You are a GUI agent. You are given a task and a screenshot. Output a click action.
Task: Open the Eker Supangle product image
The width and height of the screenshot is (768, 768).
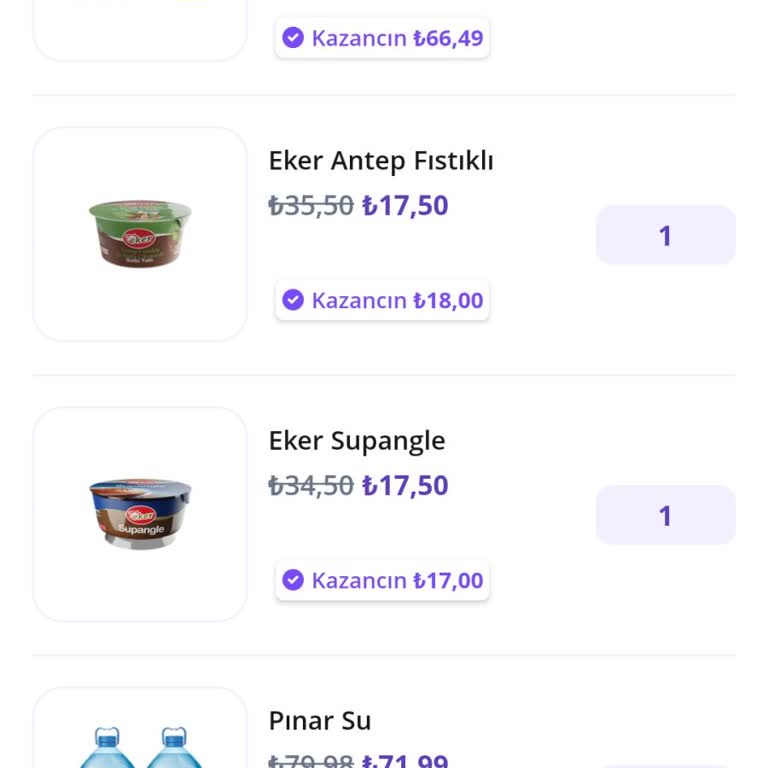140,514
